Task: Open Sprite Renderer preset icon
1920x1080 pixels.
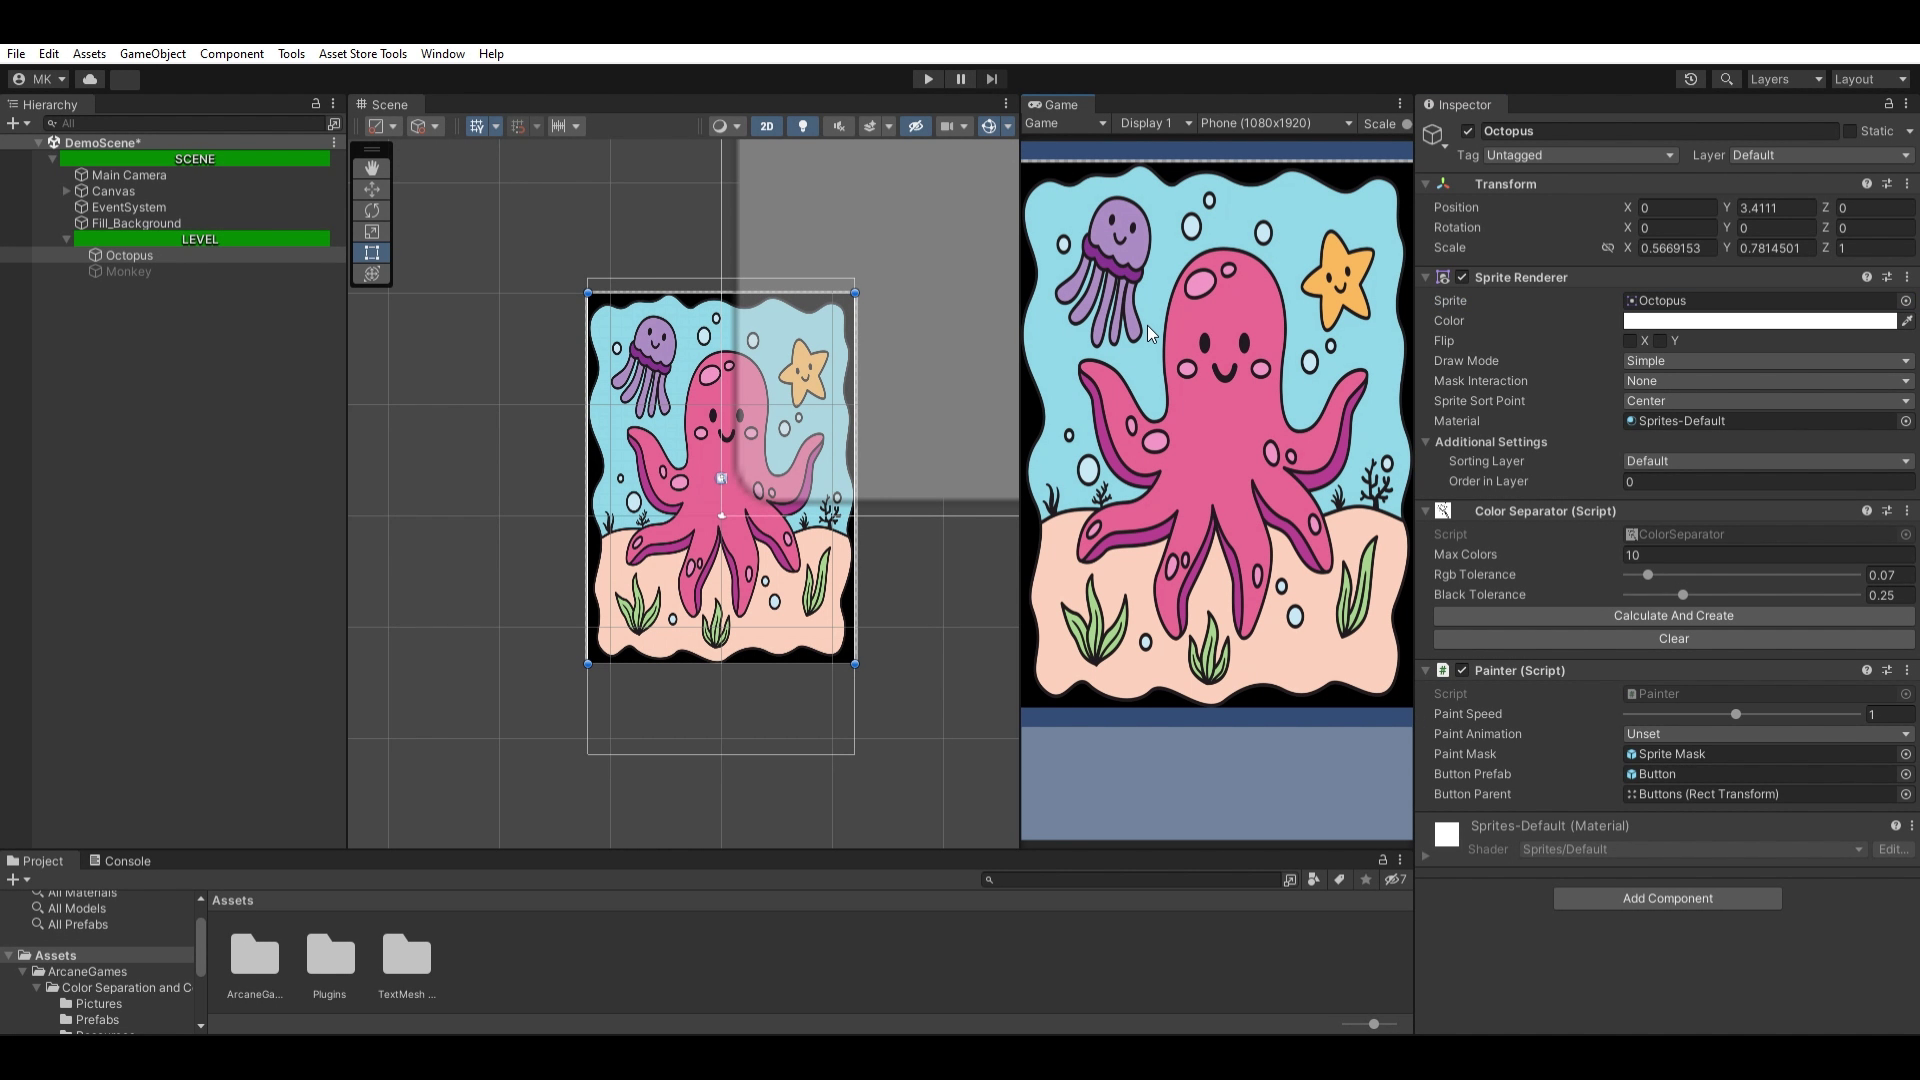Action: point(1887,277)
